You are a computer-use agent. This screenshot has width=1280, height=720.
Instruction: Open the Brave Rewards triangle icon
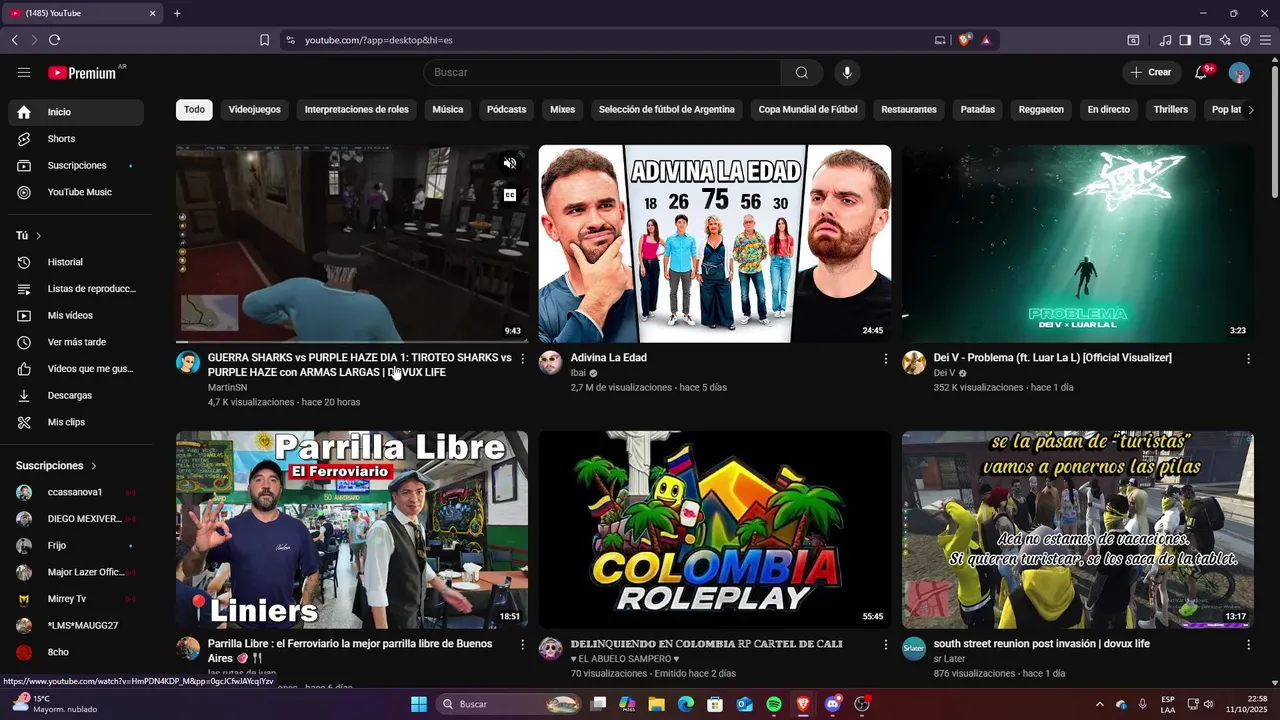[986, 40]
